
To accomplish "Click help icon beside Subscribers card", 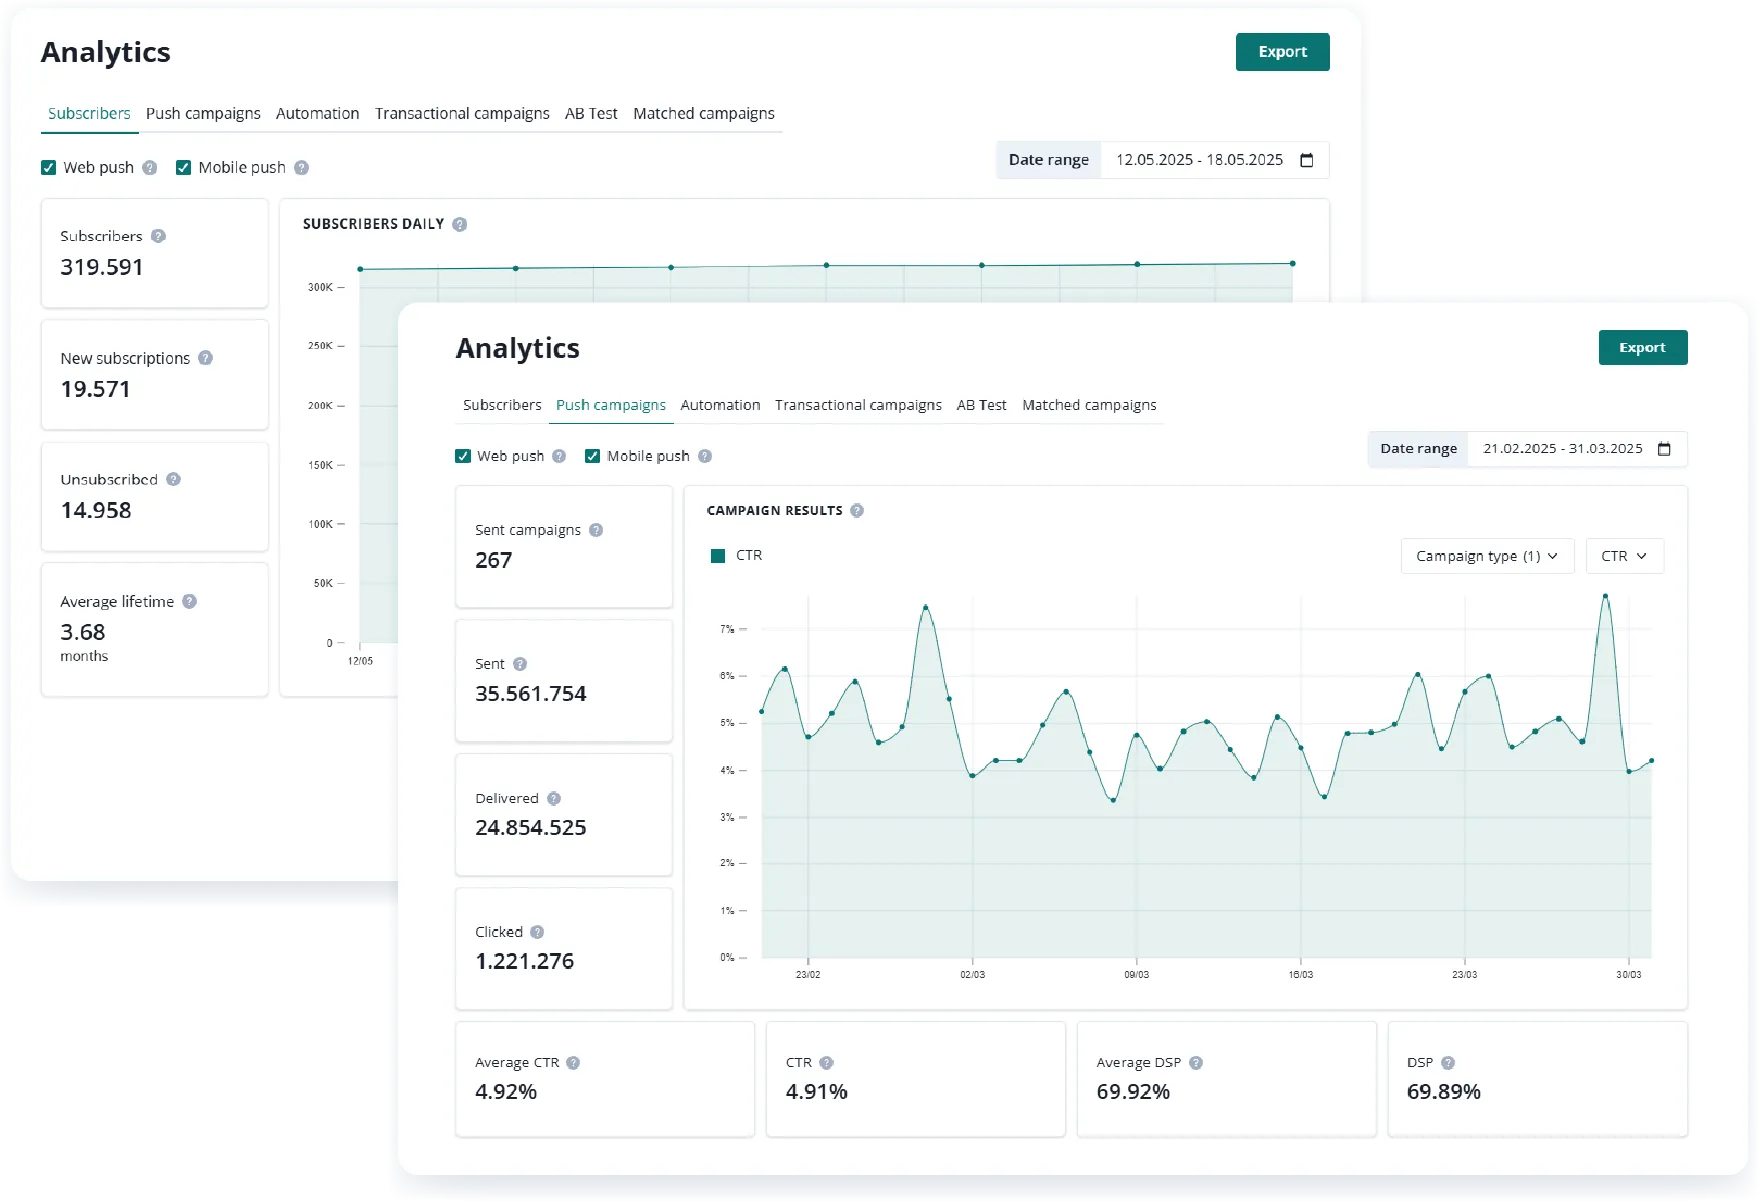I will (158, 236).
